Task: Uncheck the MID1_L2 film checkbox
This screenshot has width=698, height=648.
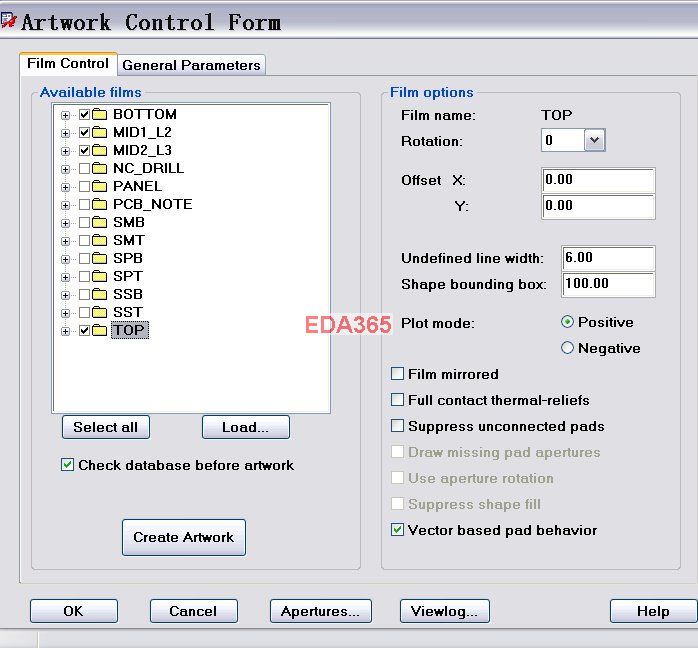Action: (x=85, y=133)
